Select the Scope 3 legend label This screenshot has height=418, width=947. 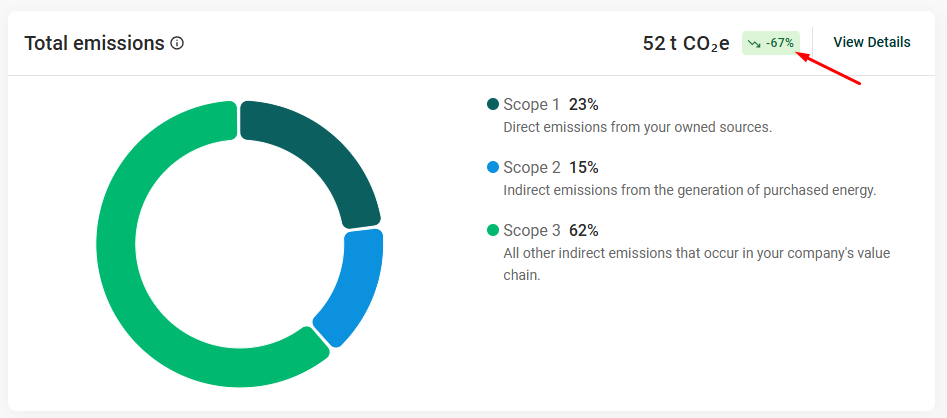pos(532,231)
